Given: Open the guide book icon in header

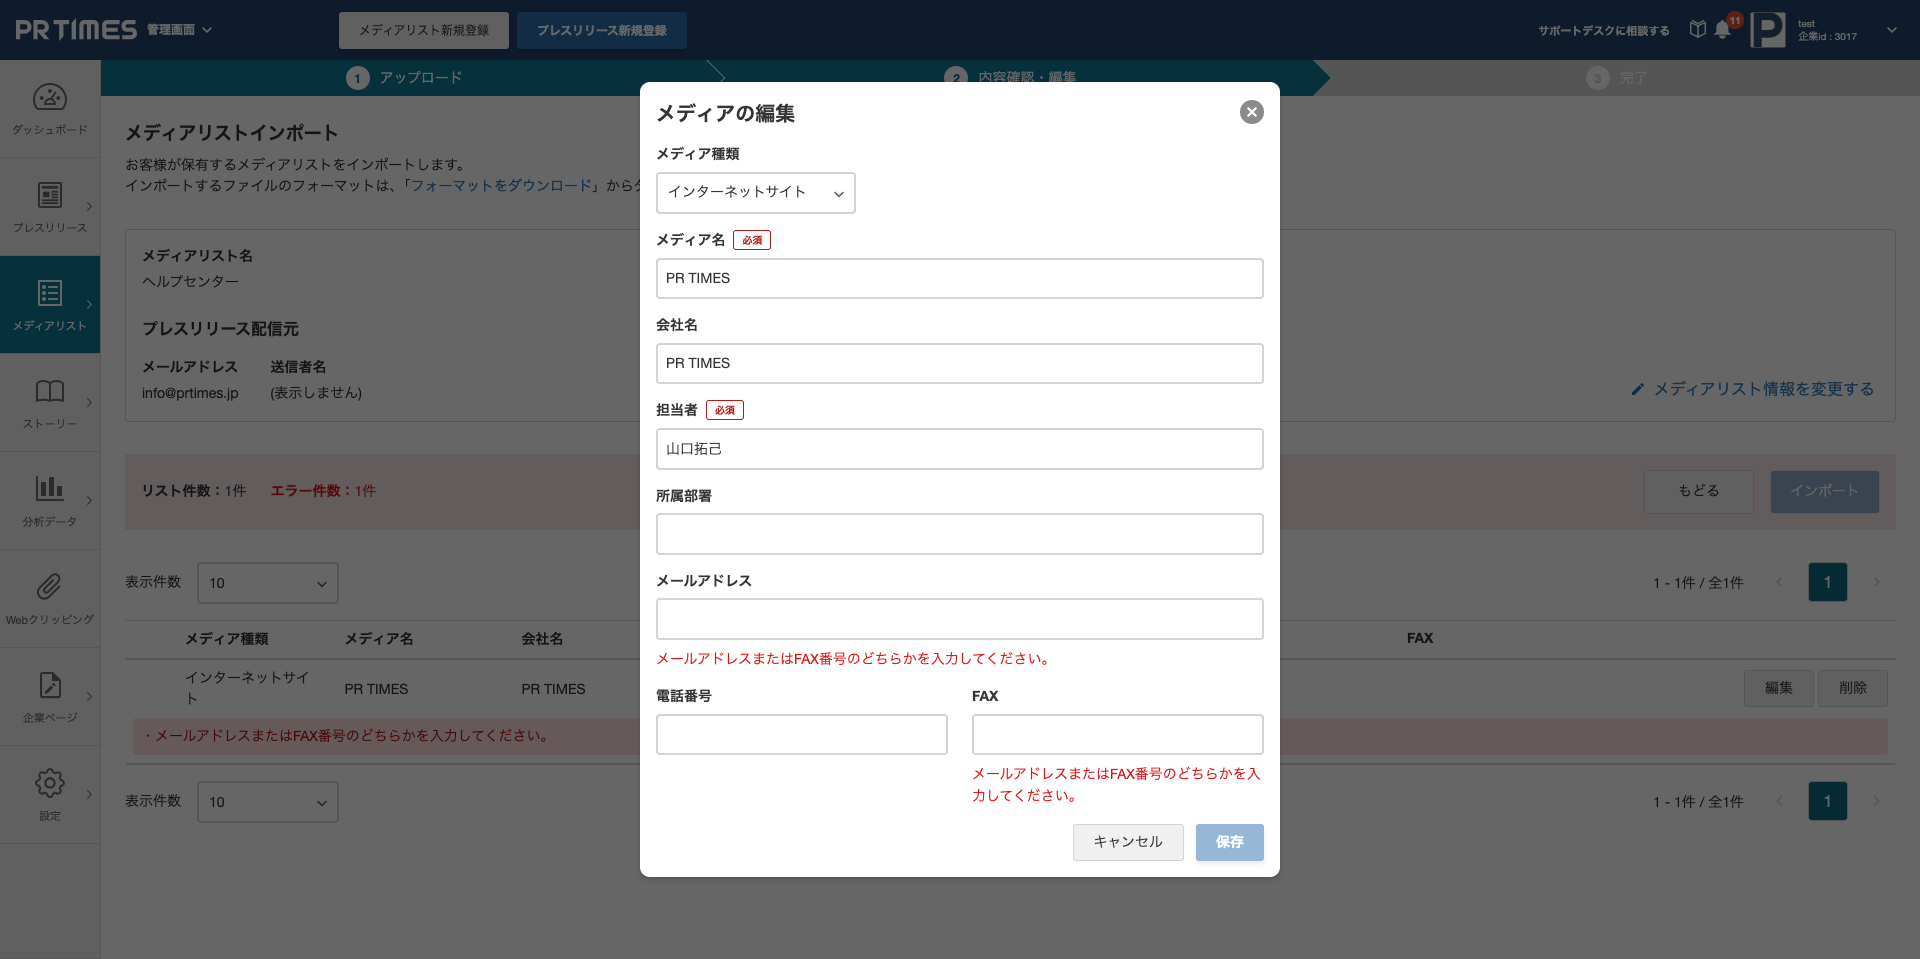Looking at the screenshot, I should tap(1698, 29).
